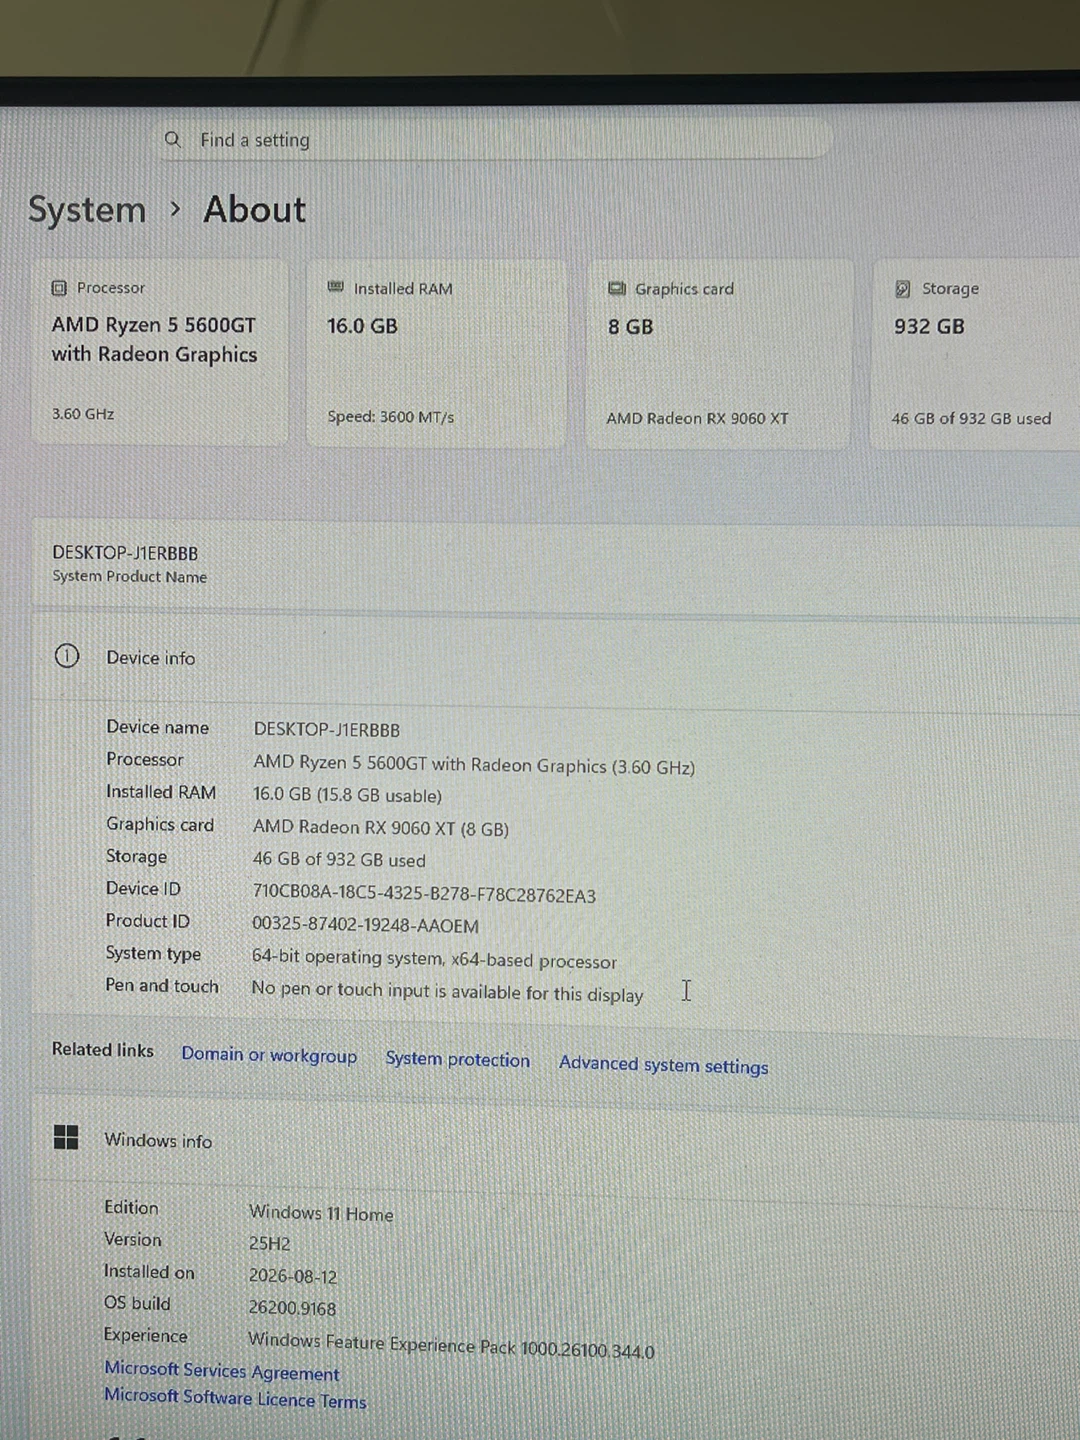Select the Processor summary card

click(160, 352)
